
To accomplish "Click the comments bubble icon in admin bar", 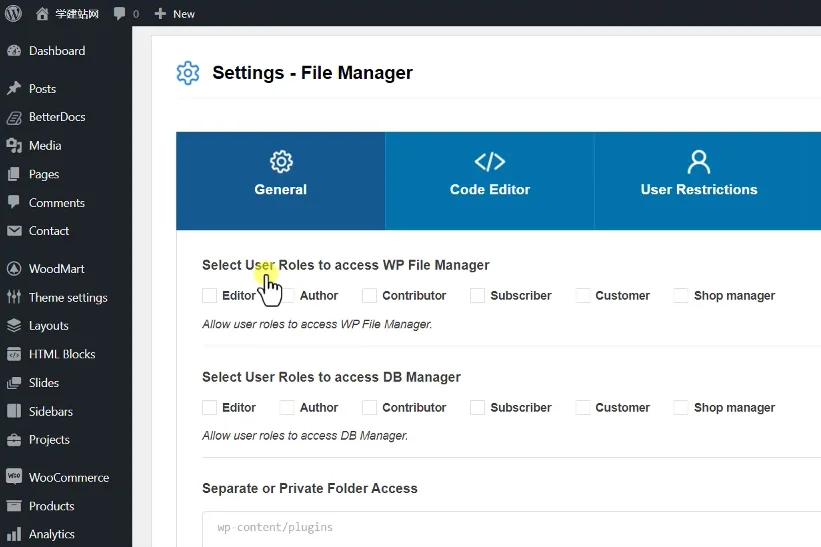I will 121,14.
